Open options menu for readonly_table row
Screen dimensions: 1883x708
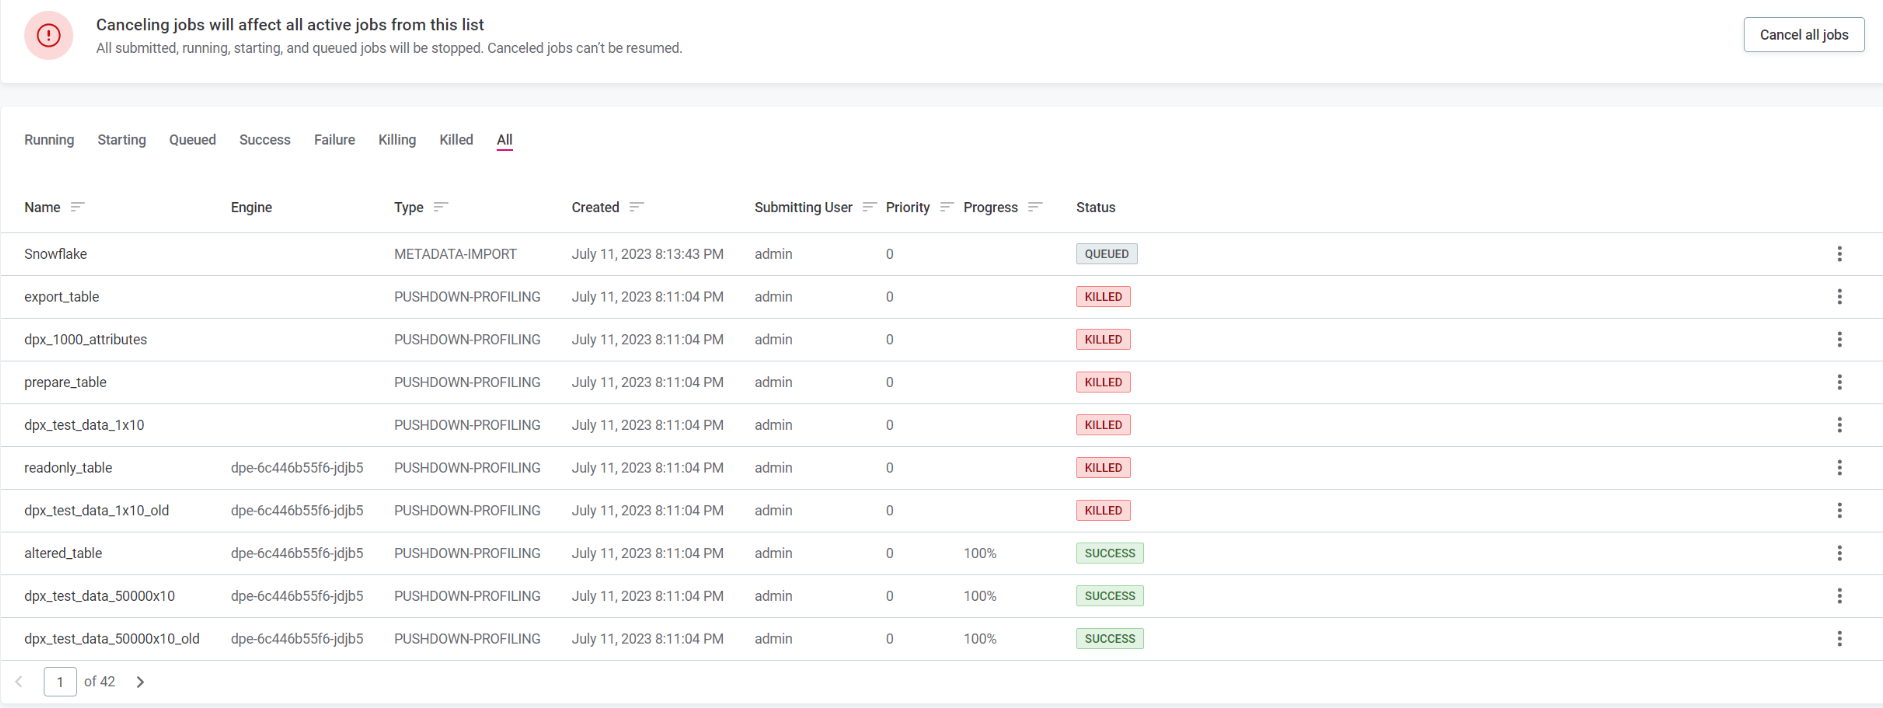[x=1838, y=468]
